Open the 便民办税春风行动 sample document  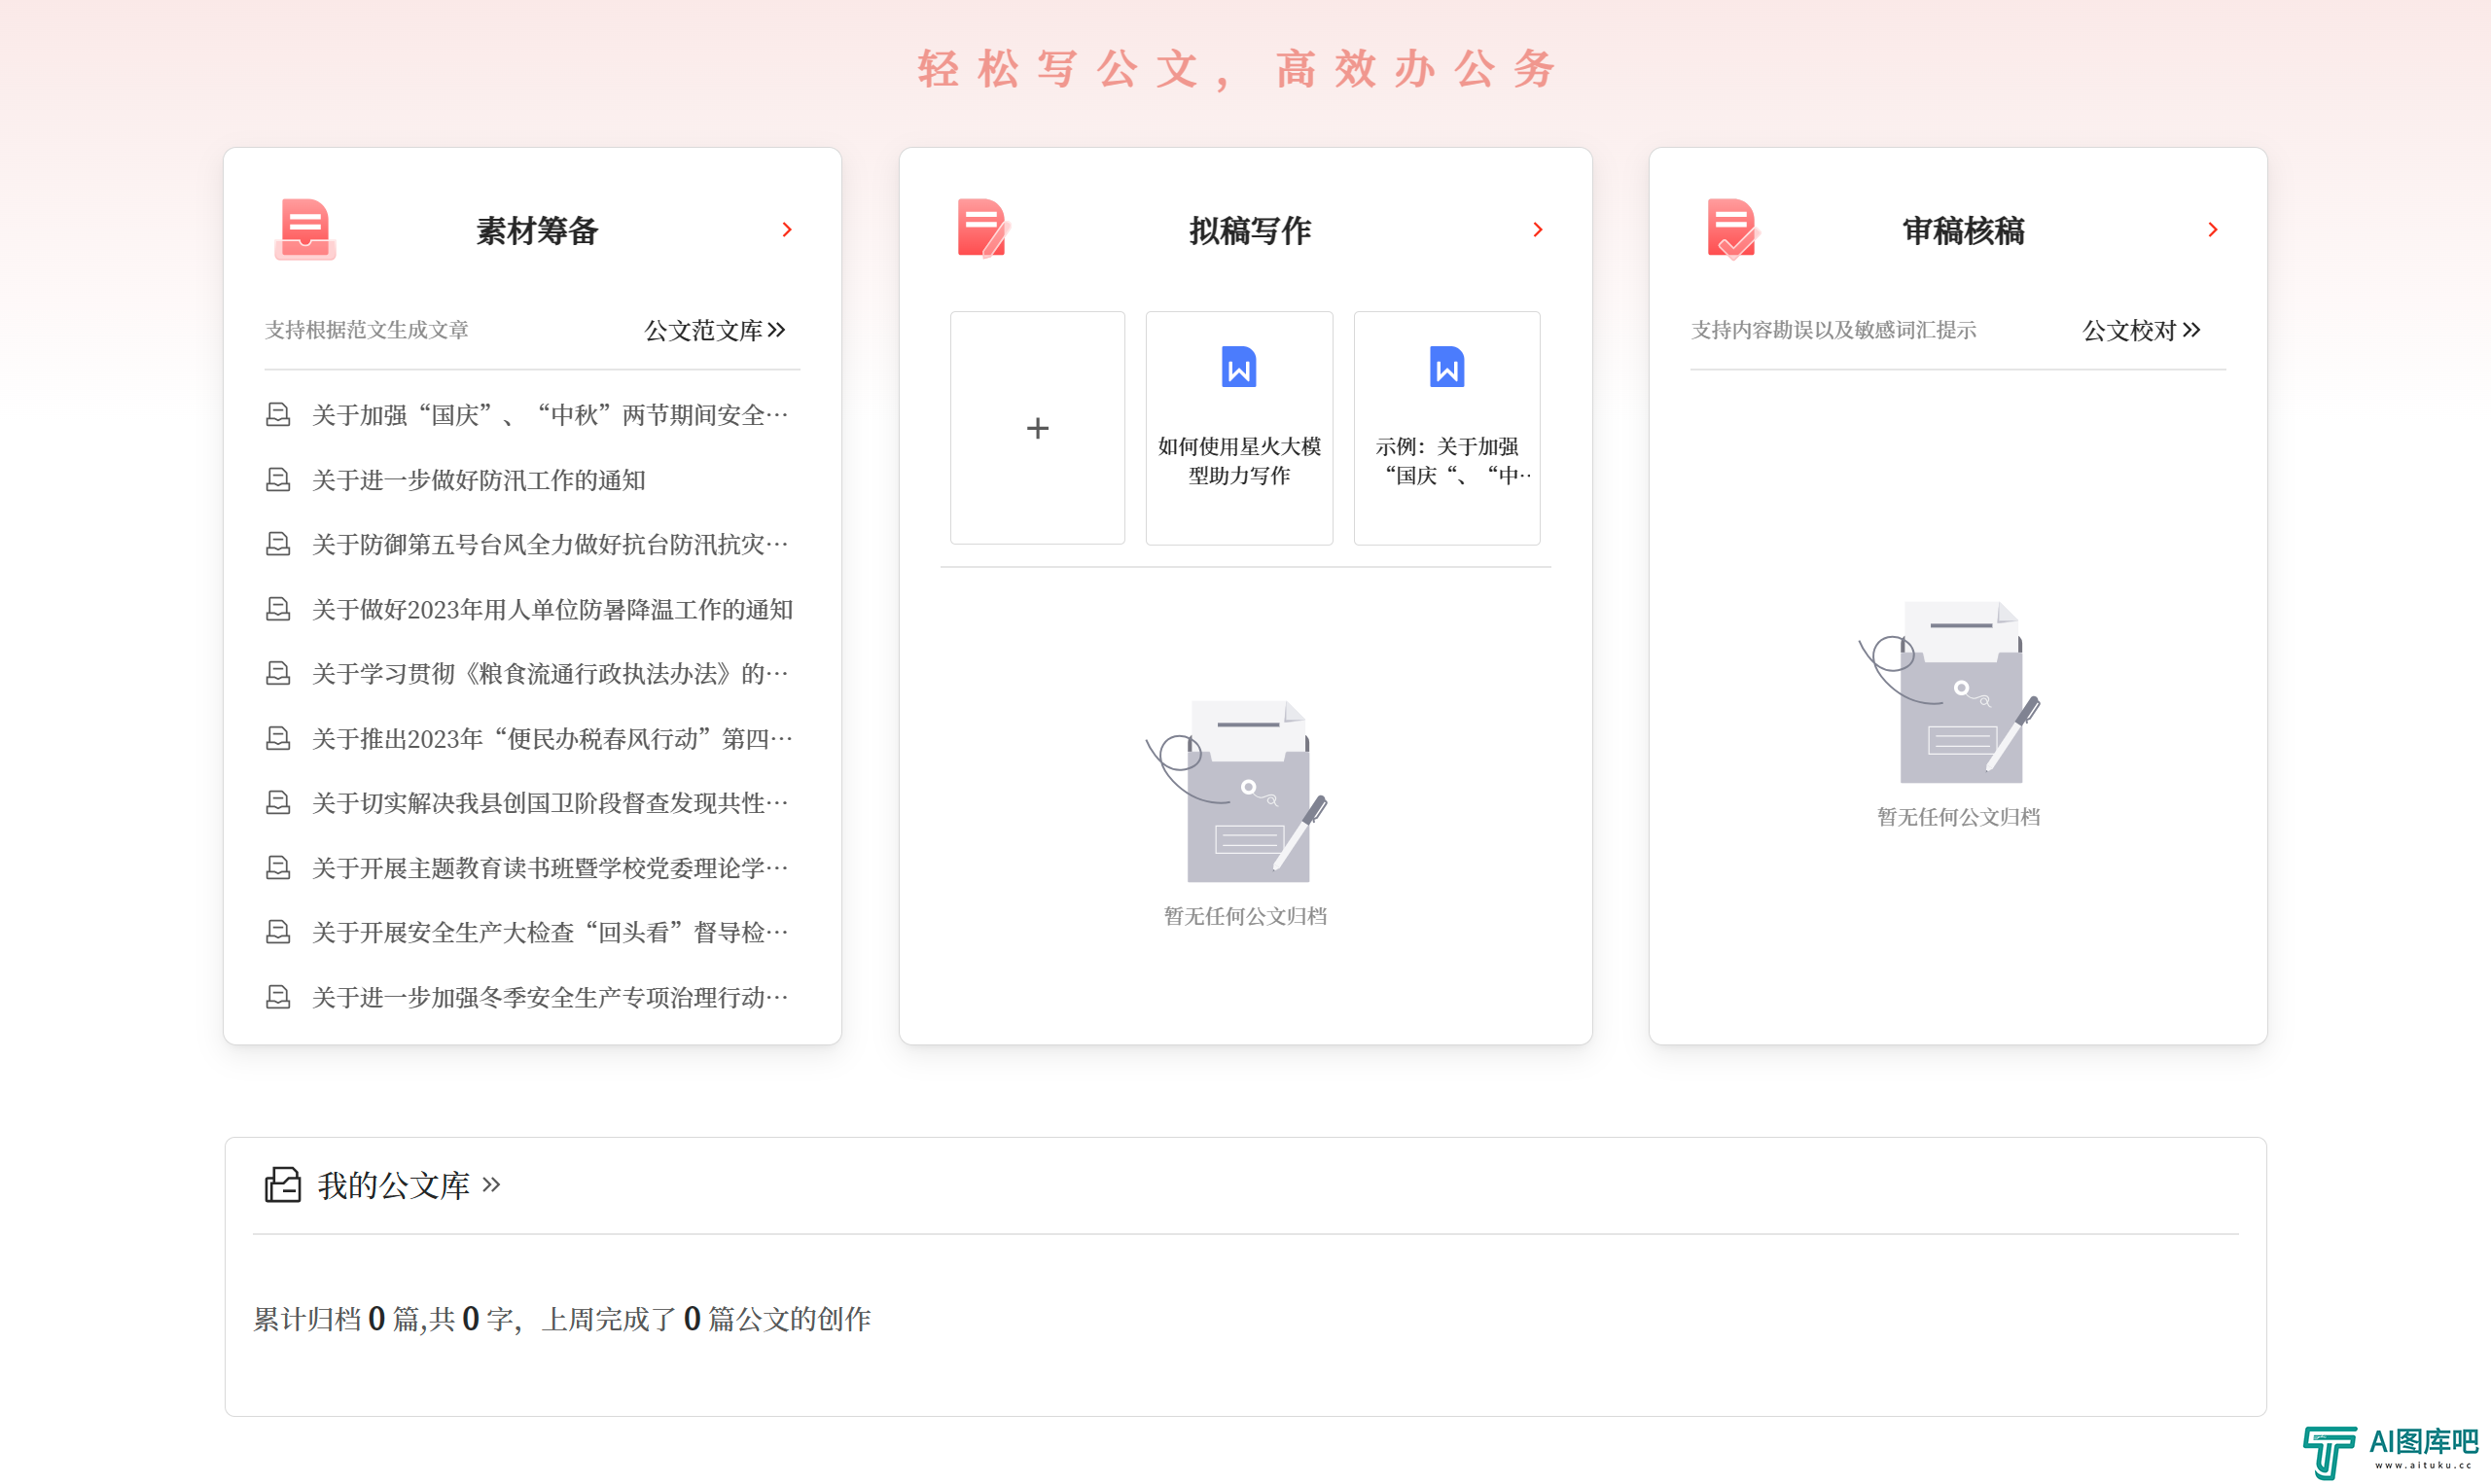pyautogui.click(x=552, y=738)
